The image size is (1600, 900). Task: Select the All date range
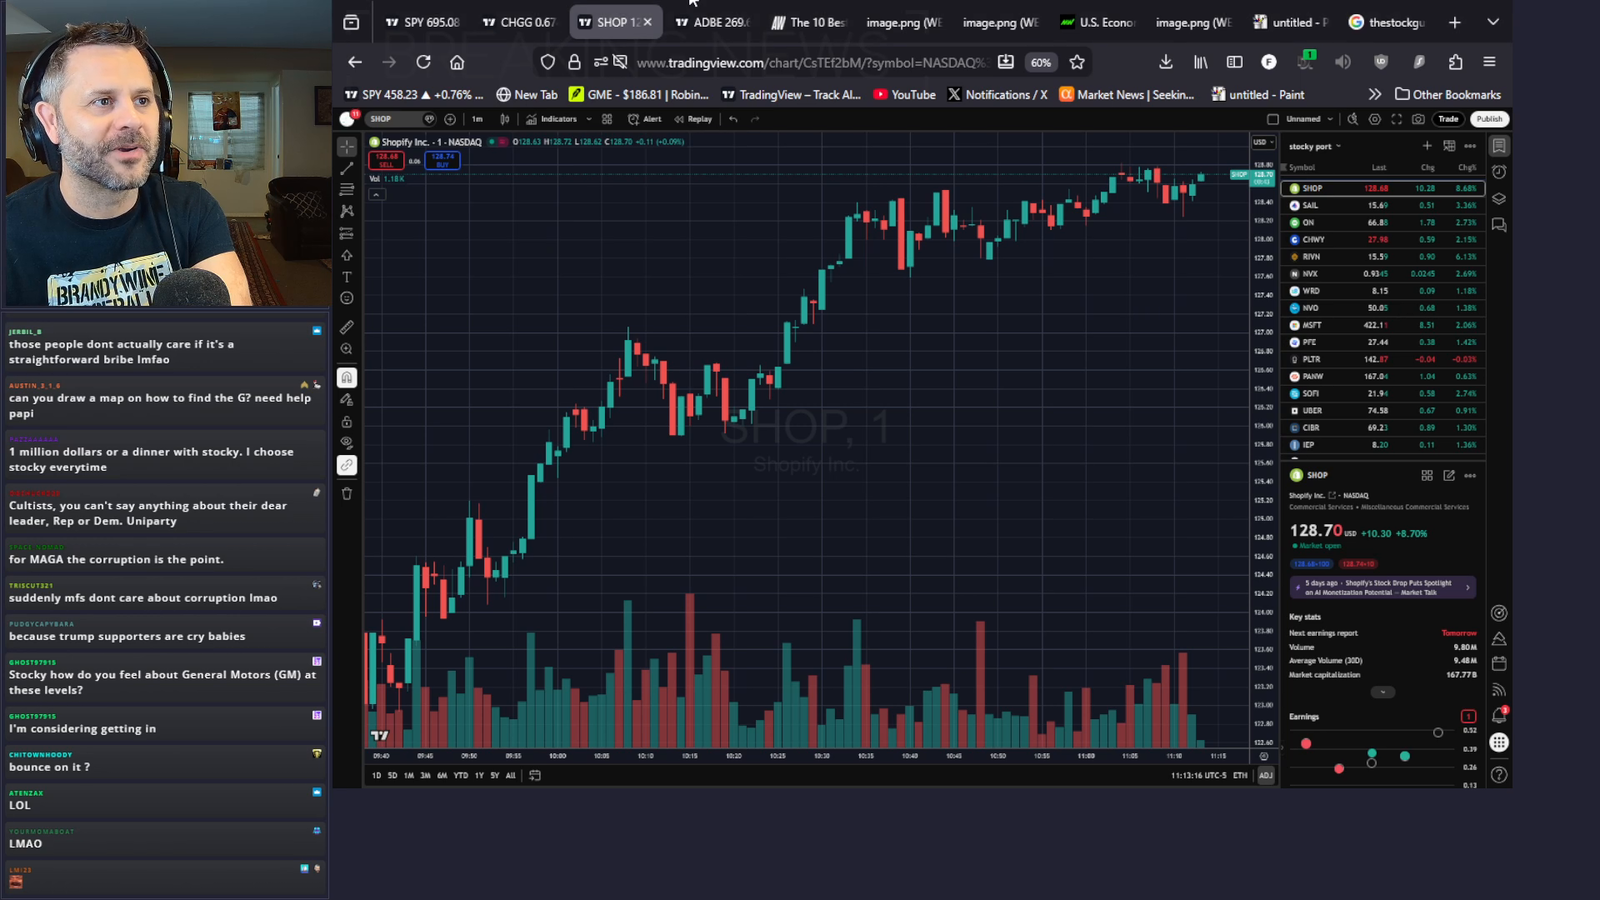(511, 775)
